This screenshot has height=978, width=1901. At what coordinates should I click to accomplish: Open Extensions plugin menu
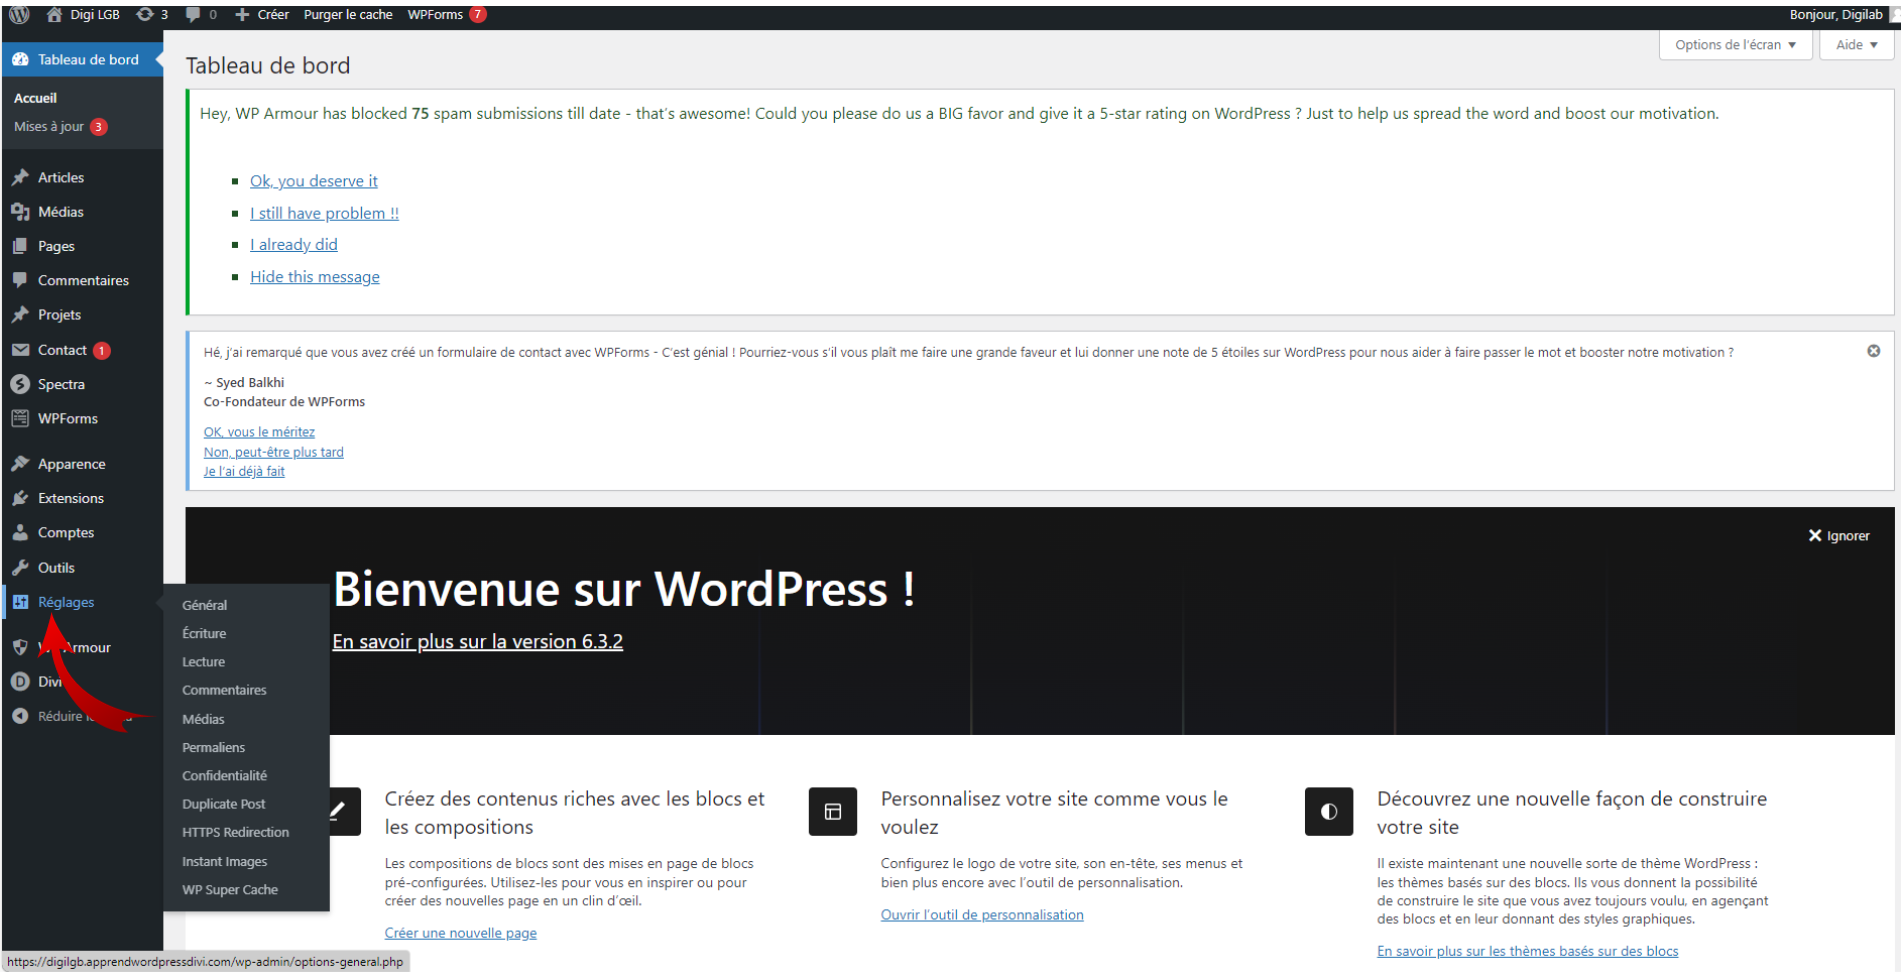(x=70, y=498)
